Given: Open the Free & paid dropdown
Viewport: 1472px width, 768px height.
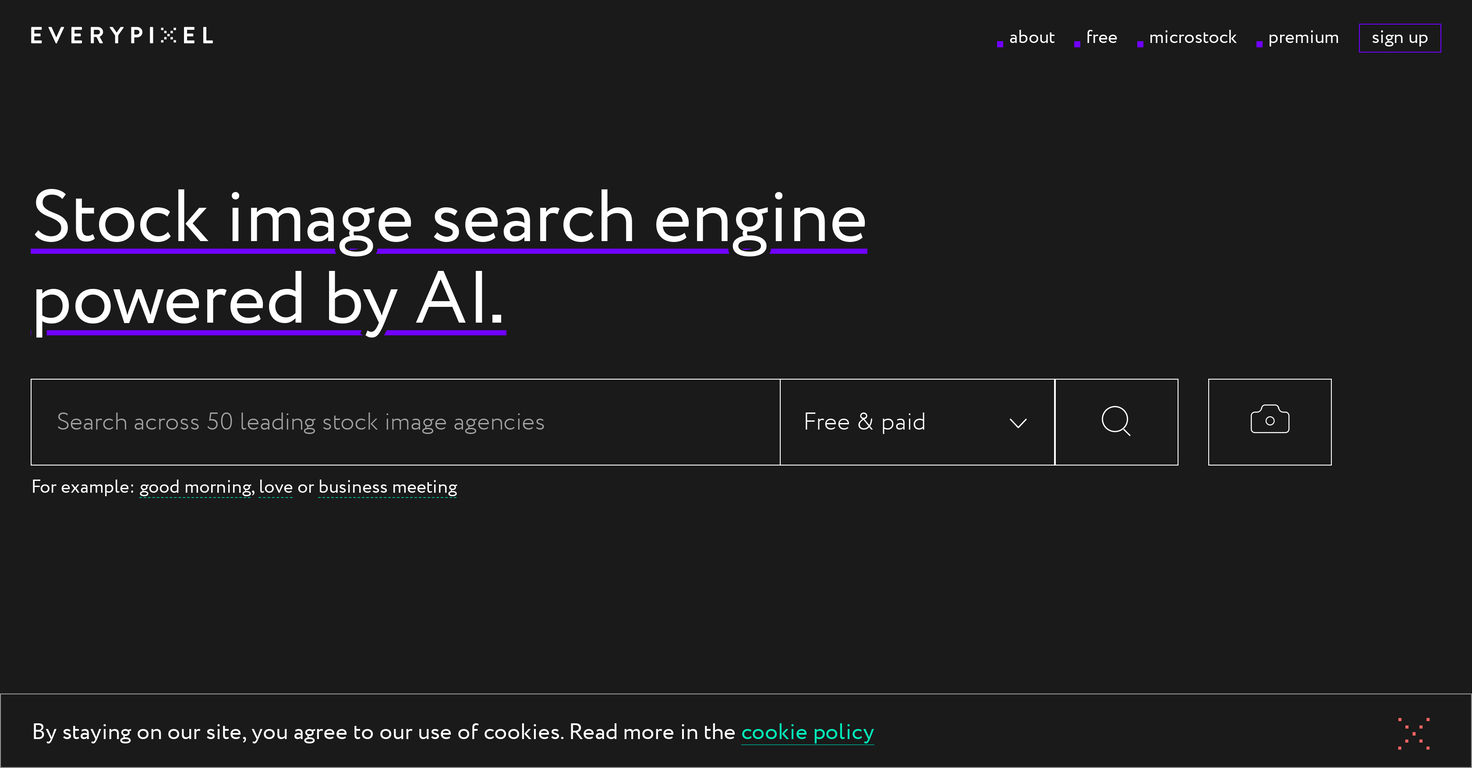Looking at the screenshot, I should tap(865, 422).
